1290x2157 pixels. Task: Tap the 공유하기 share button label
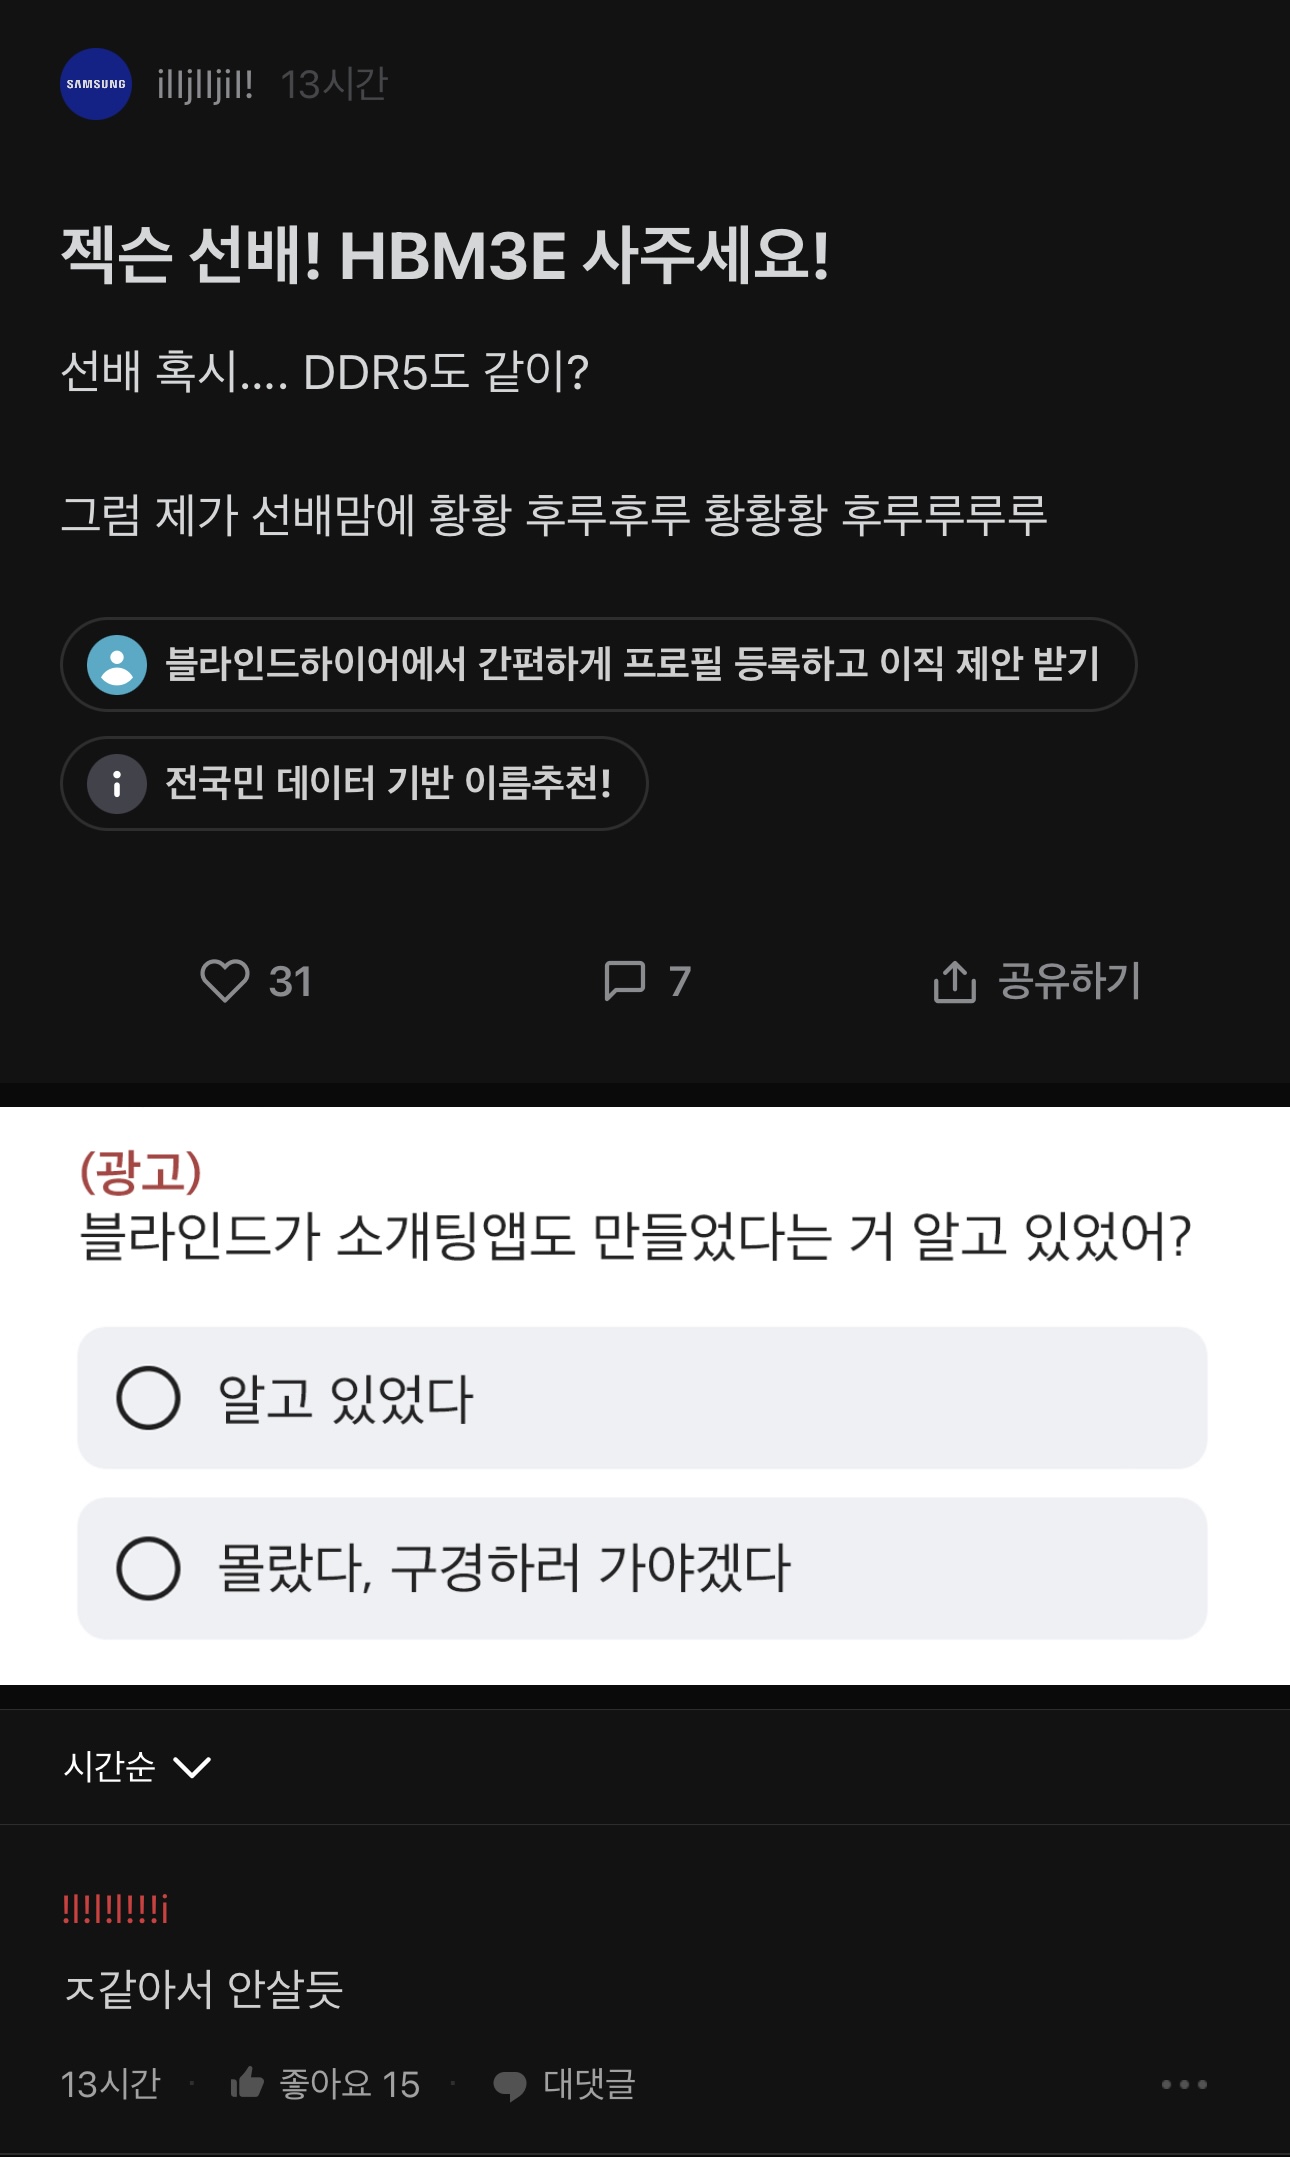click(x=1069, y=980)
